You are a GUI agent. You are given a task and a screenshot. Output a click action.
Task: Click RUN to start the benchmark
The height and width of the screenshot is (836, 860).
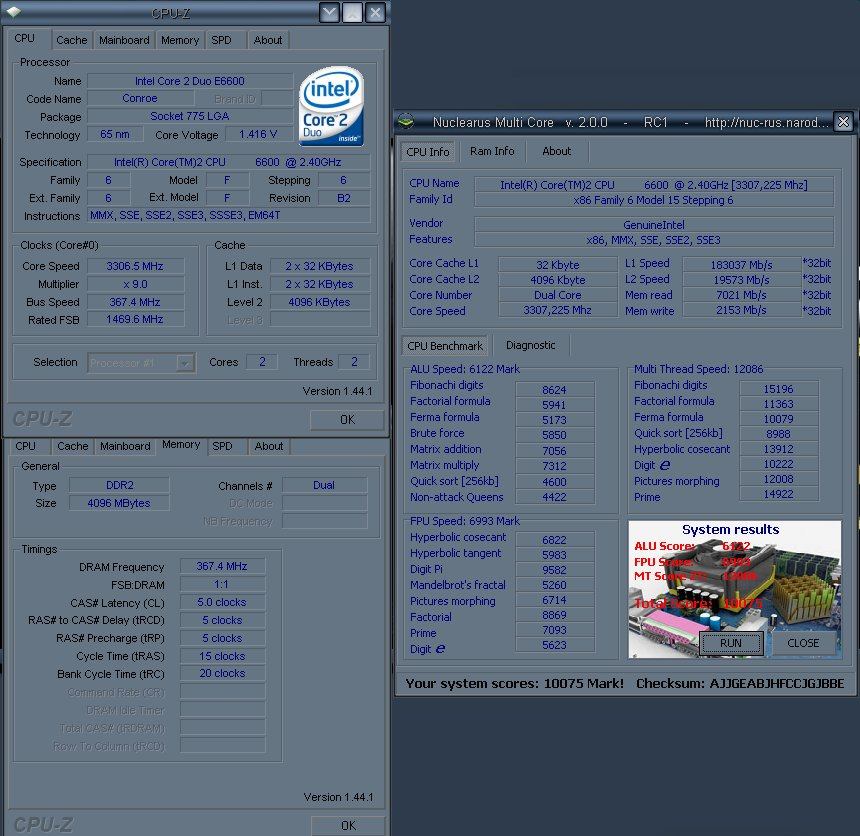click(731, 643)
